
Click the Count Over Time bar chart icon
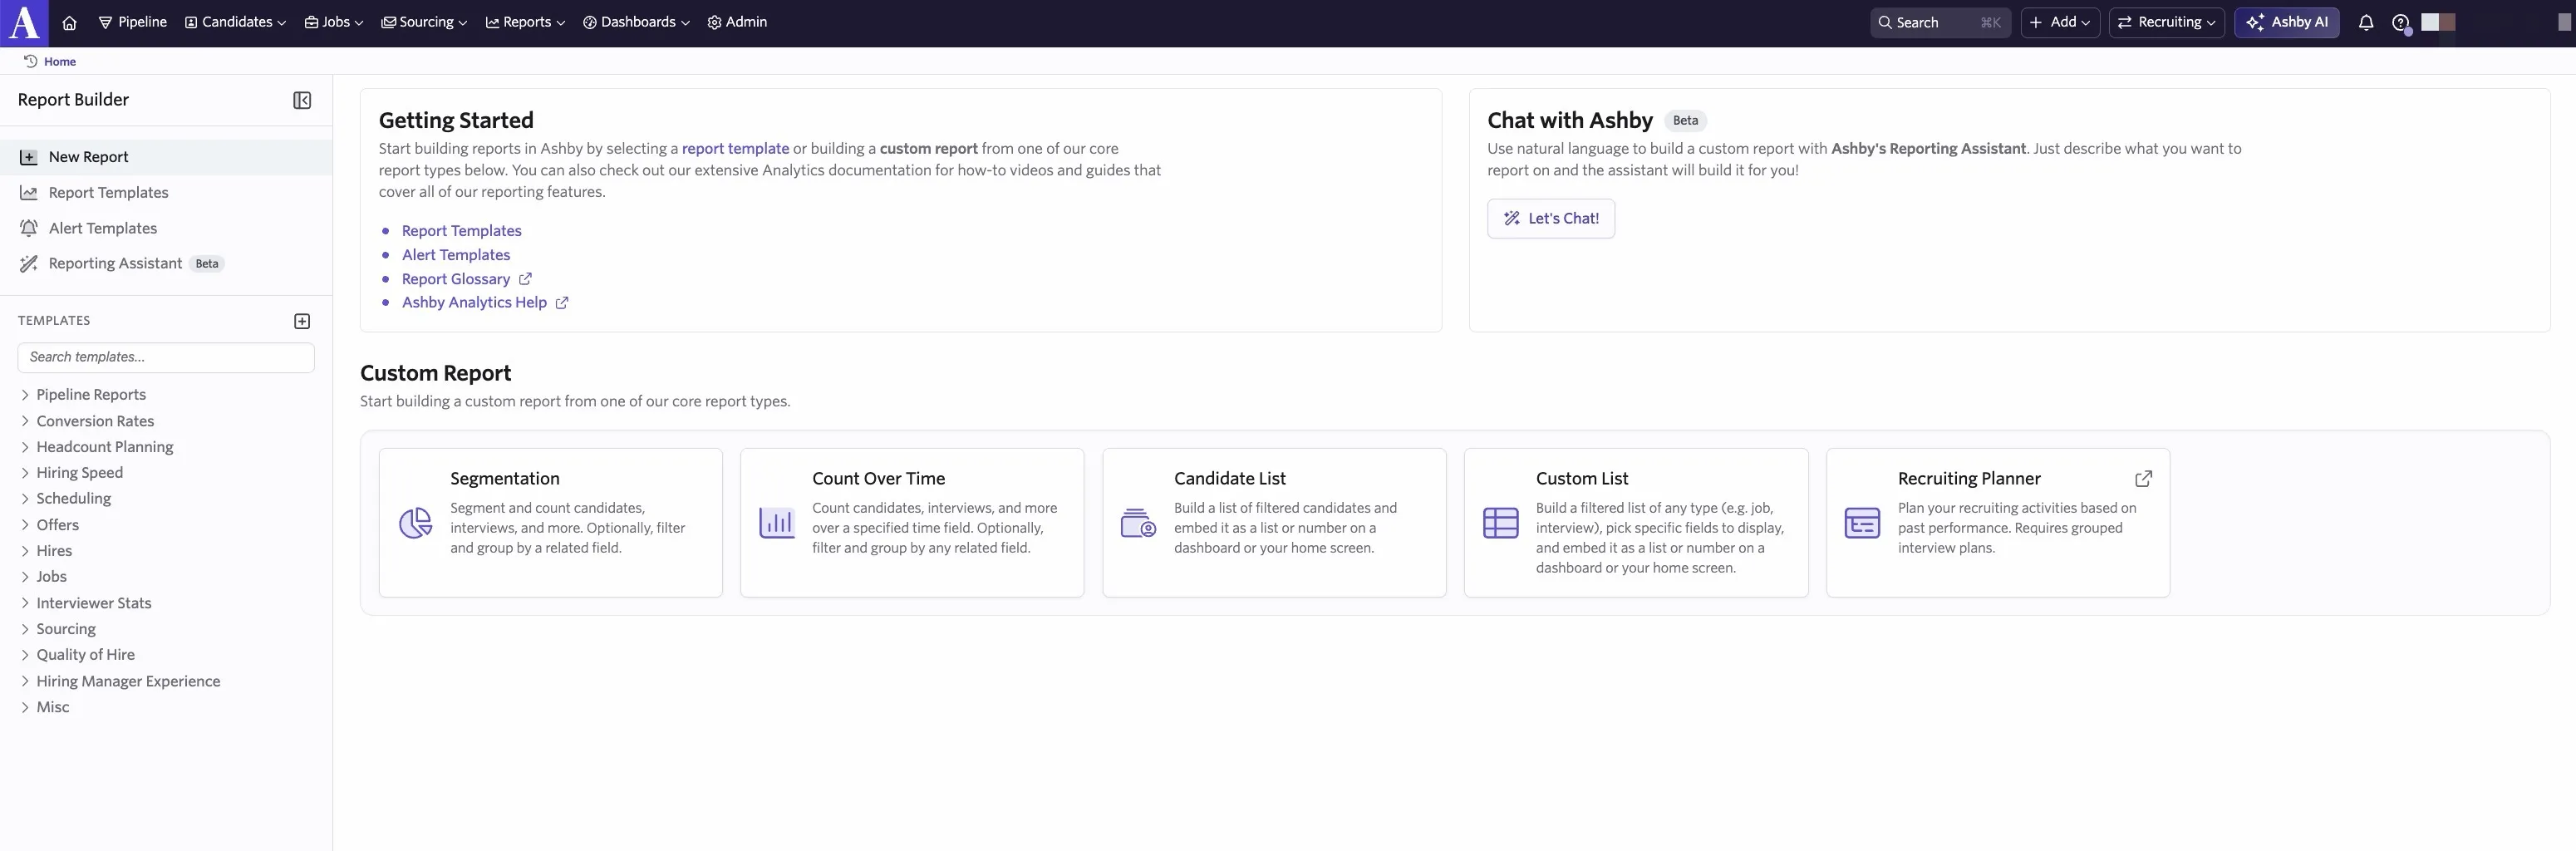[x=777, y=523]
